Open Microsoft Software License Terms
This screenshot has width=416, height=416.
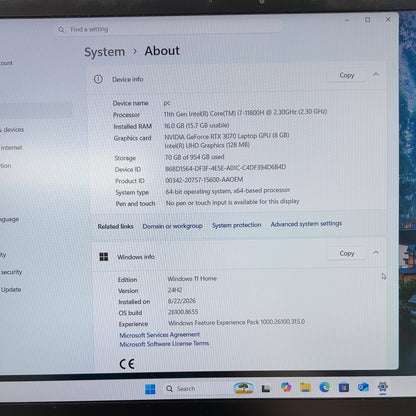point(164,344)
